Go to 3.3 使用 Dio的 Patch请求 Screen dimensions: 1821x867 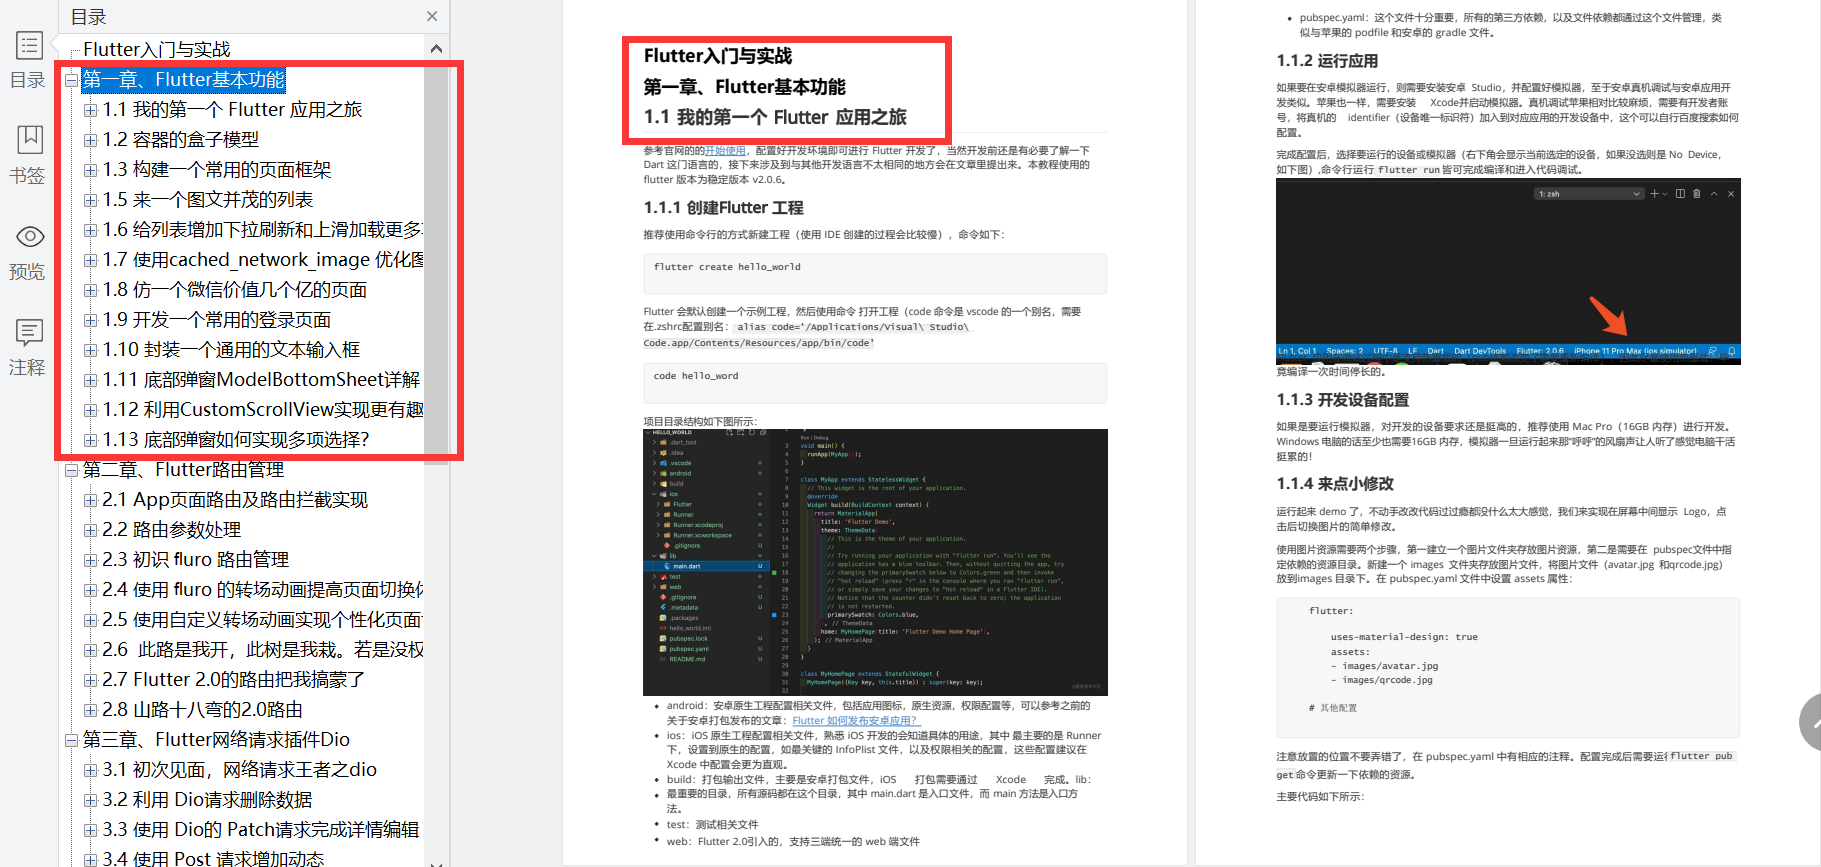coord(260,830)
